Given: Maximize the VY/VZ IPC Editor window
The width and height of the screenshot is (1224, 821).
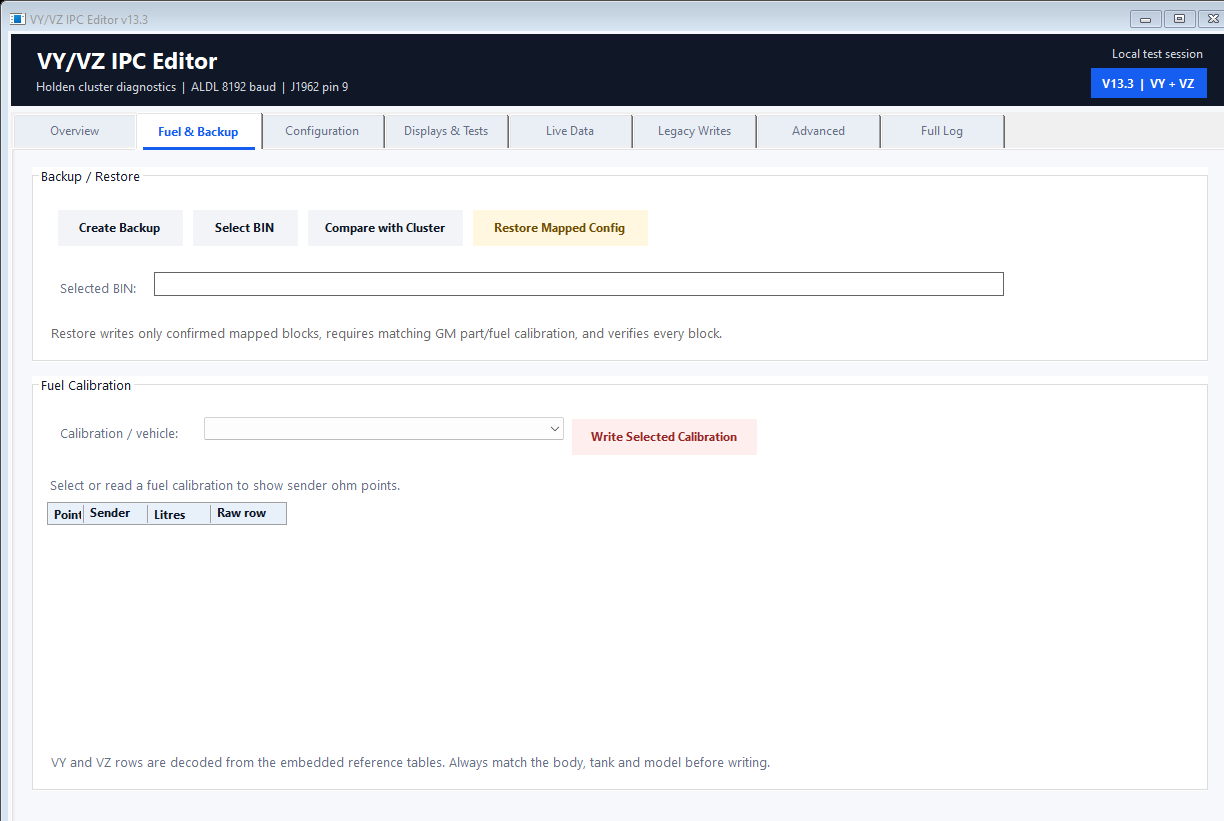Looking at the screenshot, I should 1179,19.
